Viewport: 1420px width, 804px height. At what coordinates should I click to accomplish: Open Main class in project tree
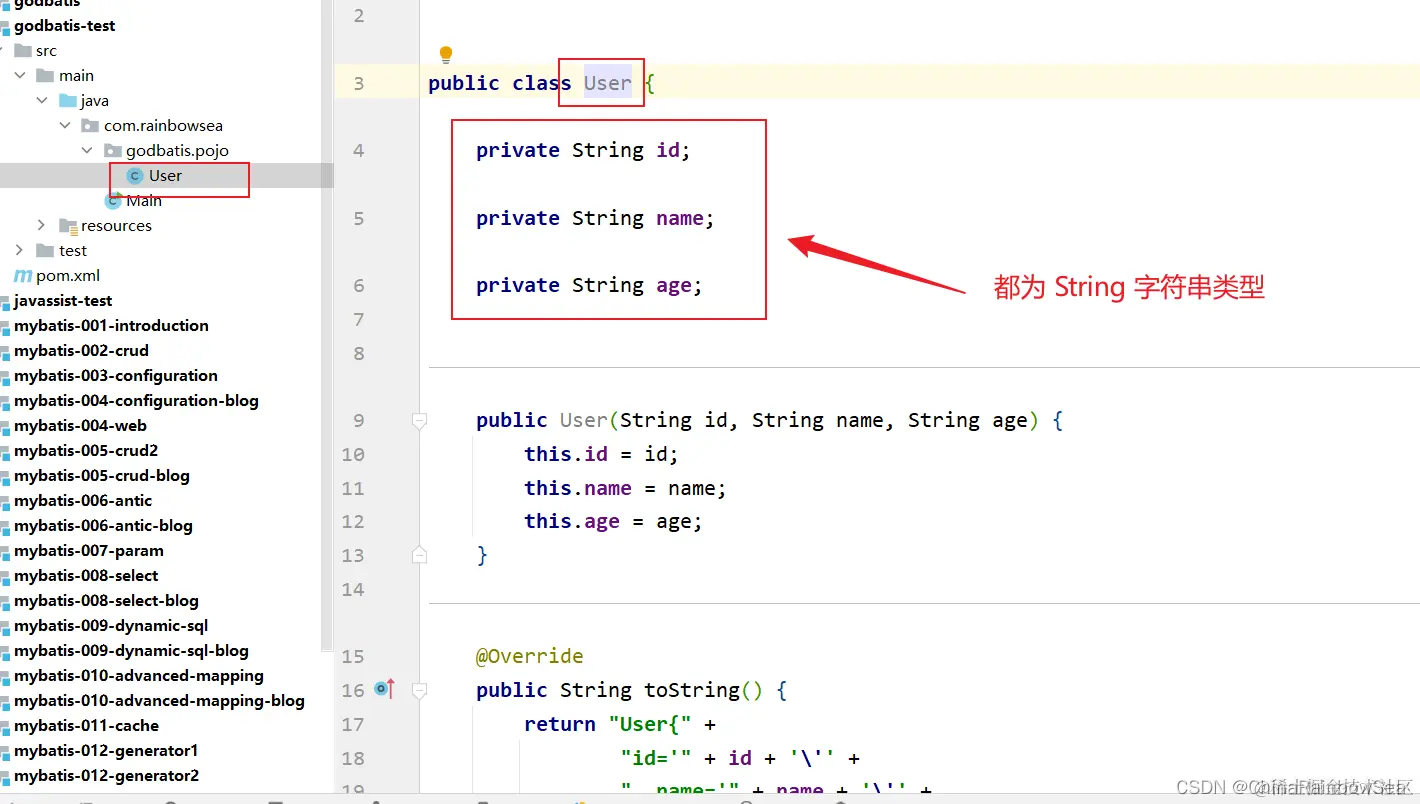(x=144, y=200)
